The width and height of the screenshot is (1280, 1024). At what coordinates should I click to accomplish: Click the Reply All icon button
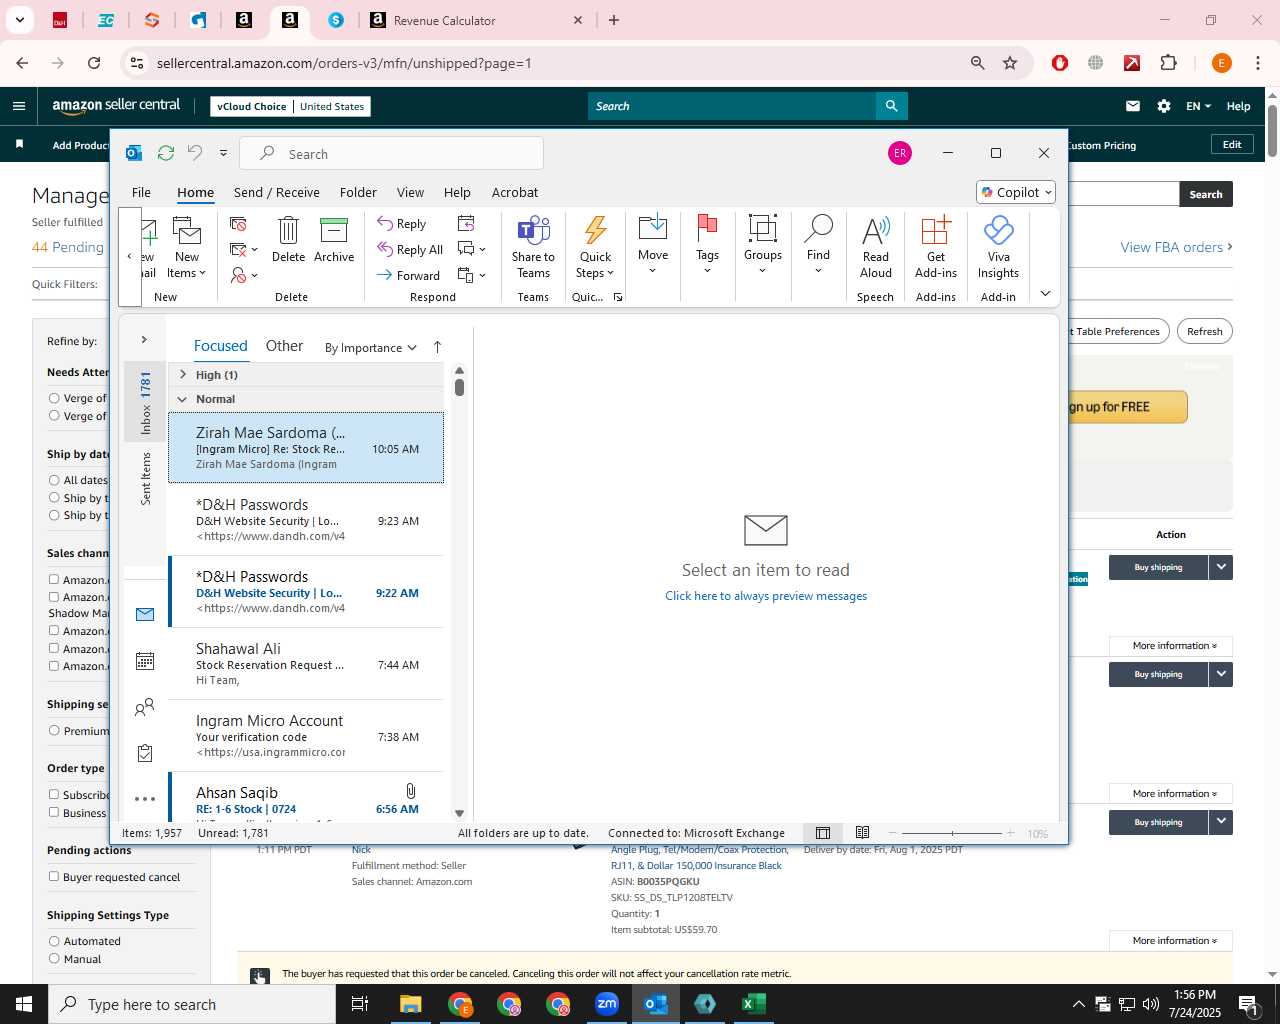(x=410, y=249)
